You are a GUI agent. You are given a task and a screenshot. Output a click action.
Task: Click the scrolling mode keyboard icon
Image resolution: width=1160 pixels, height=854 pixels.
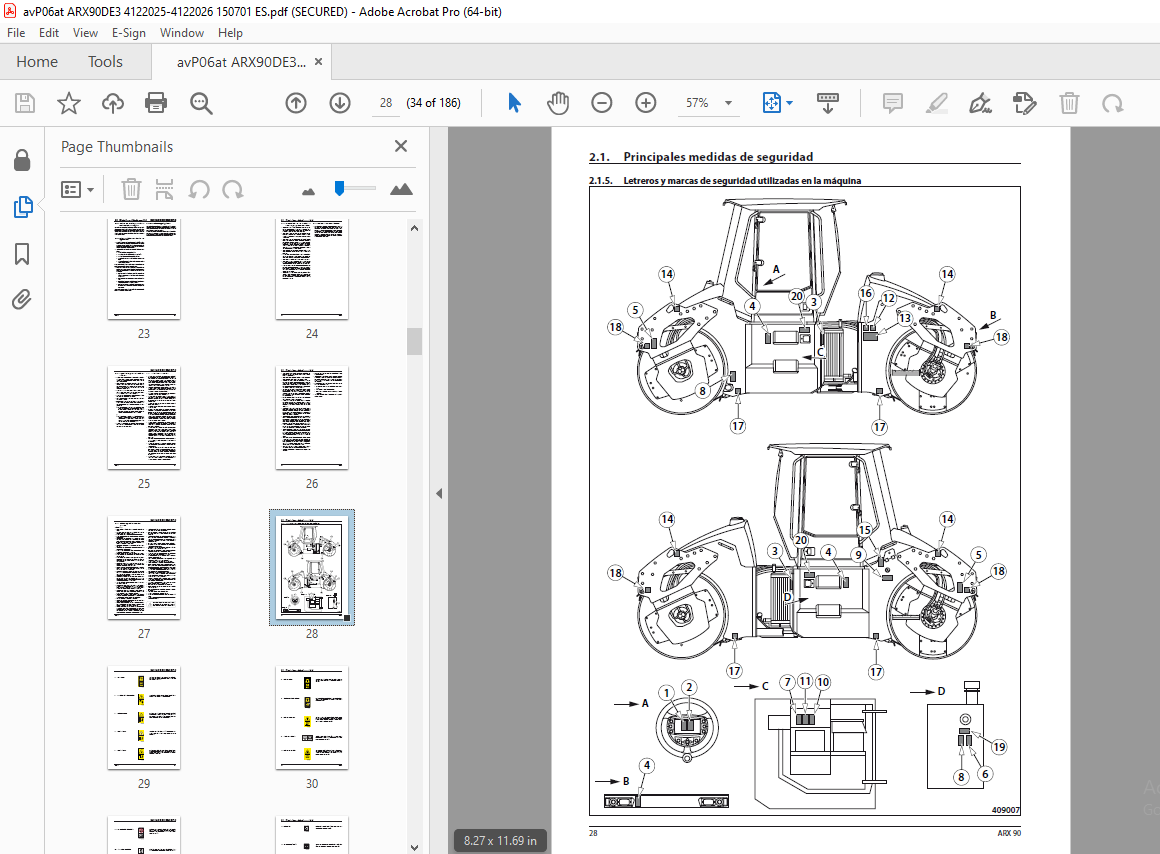click(827, 103)
